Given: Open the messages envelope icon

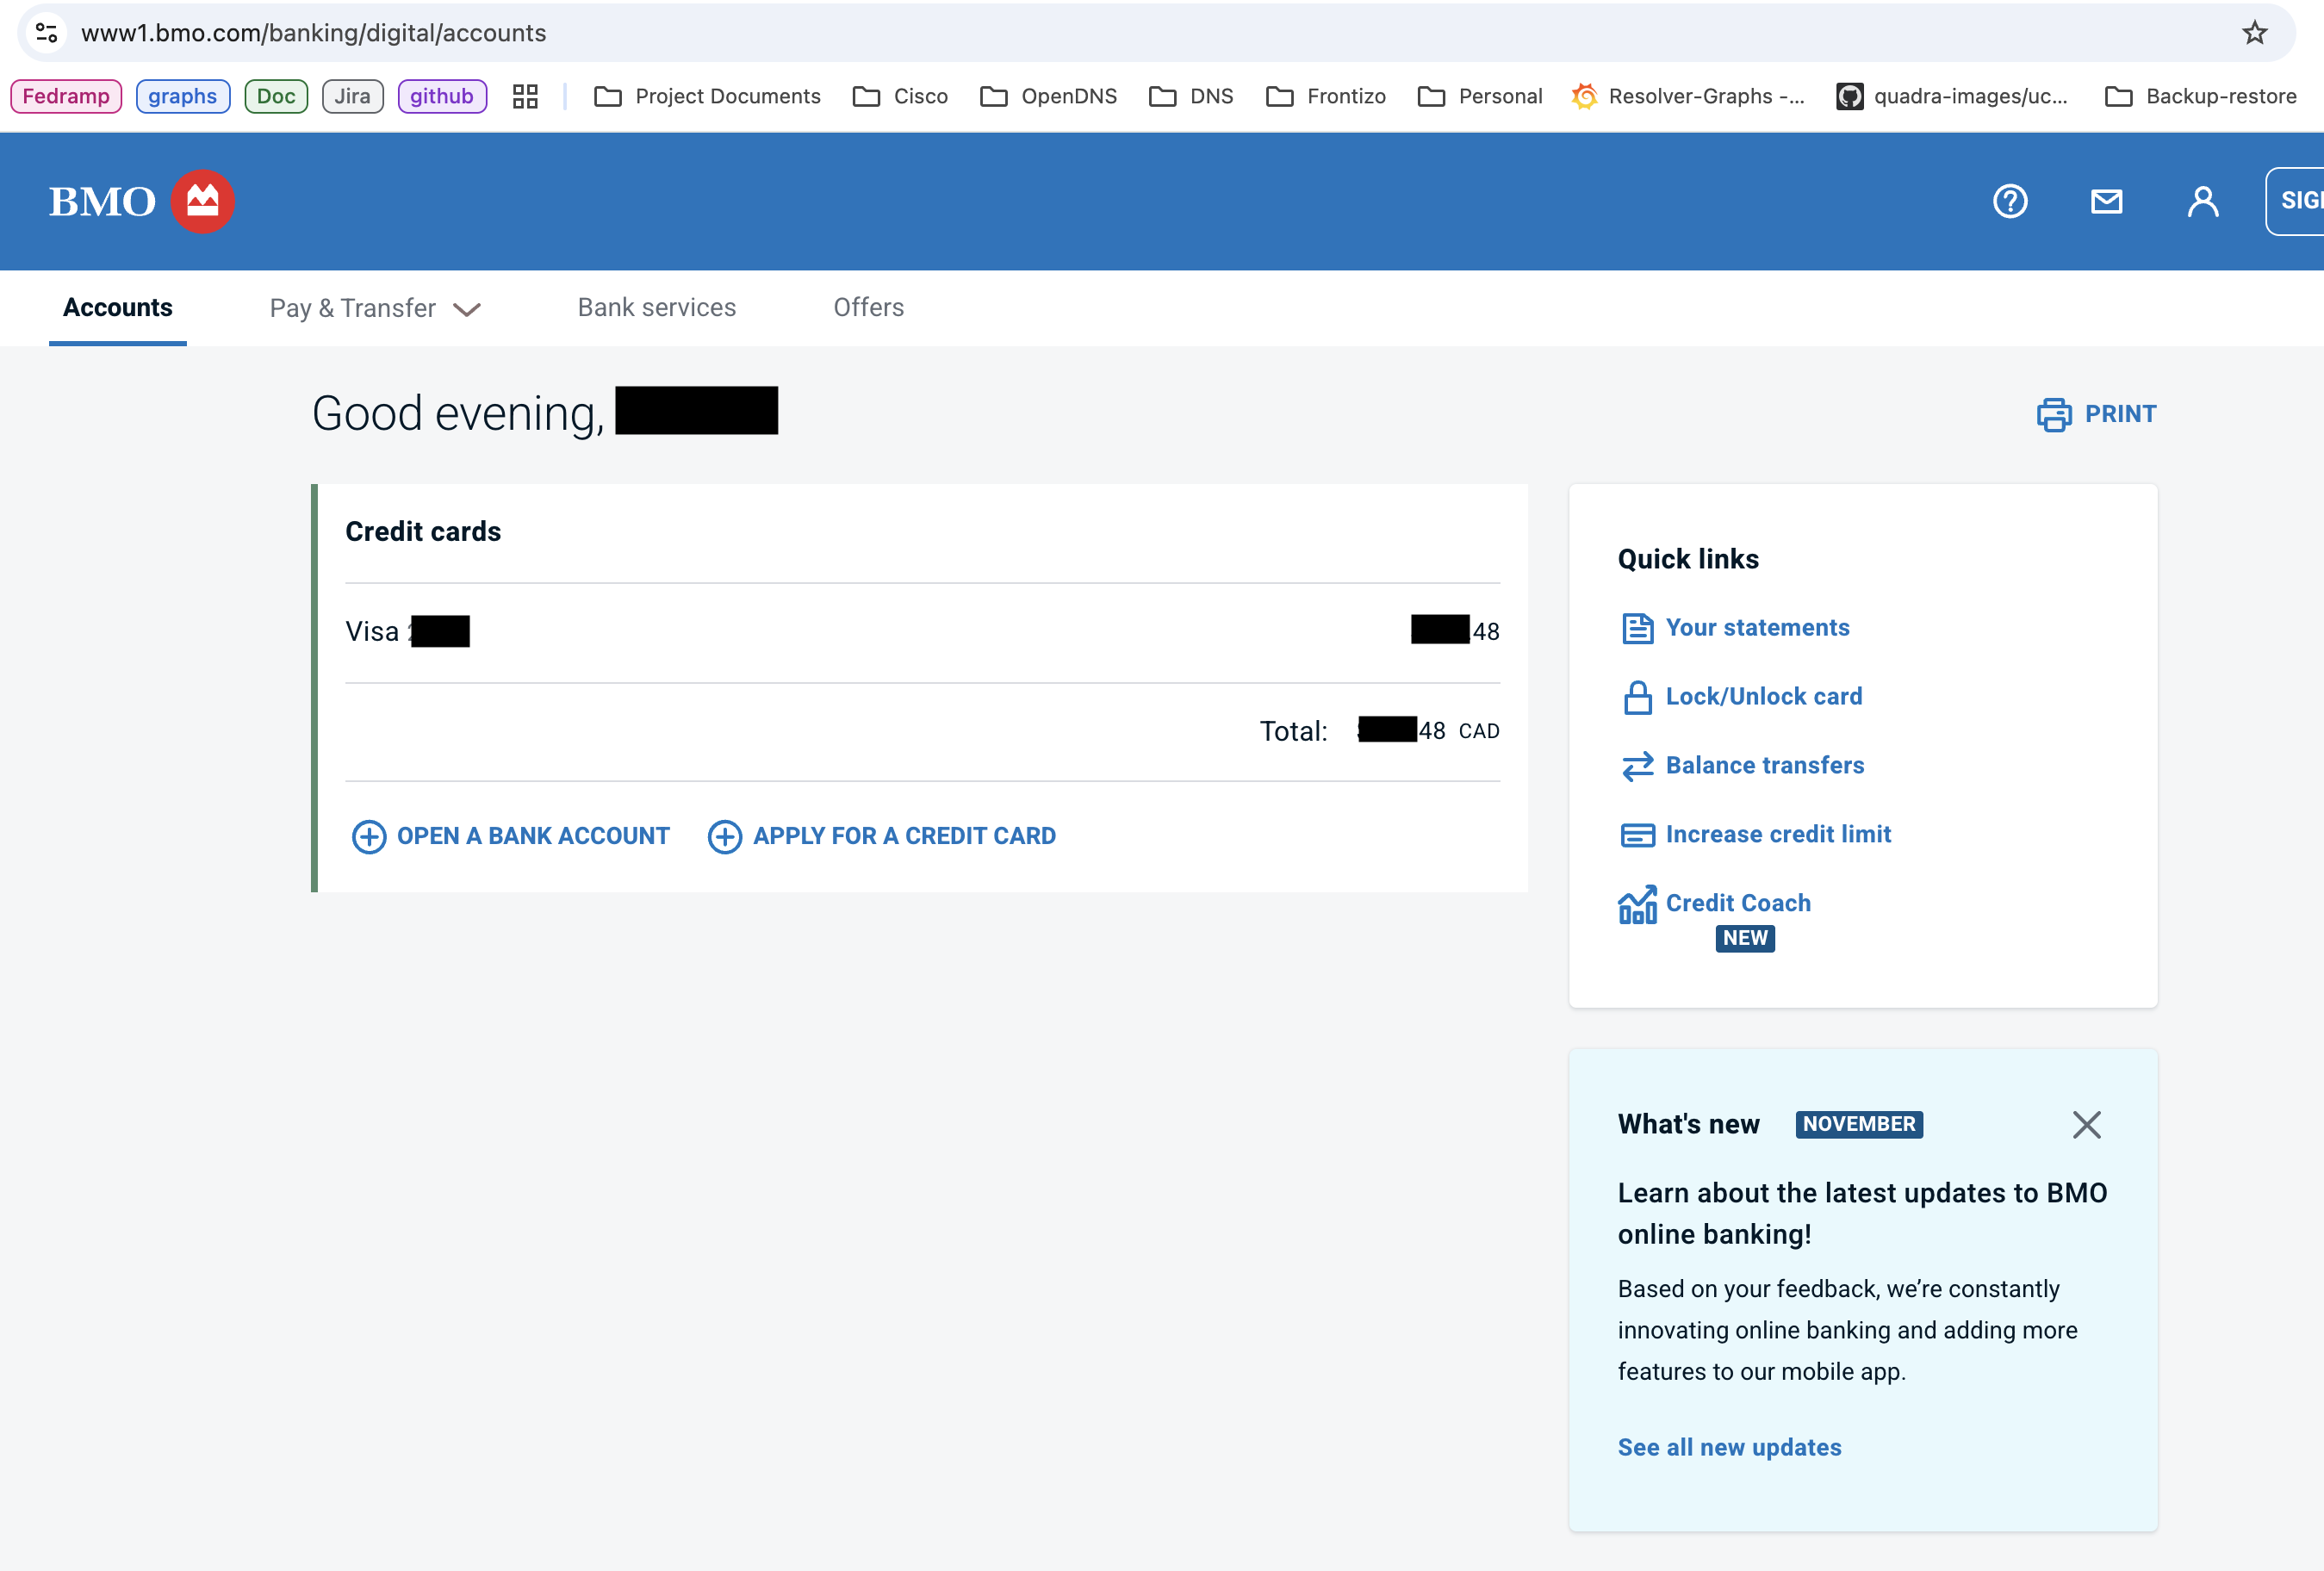Looking at the screenshot, I should click(x=2106, y=201).
